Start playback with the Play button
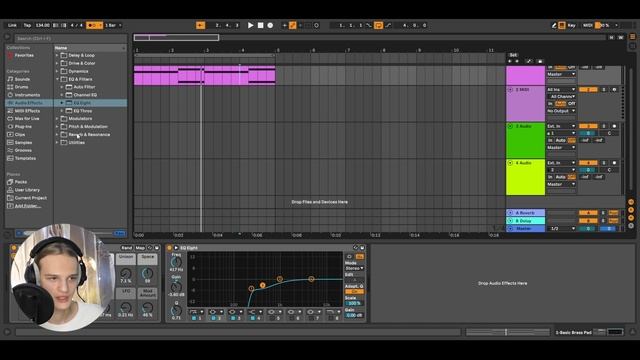 250,25
